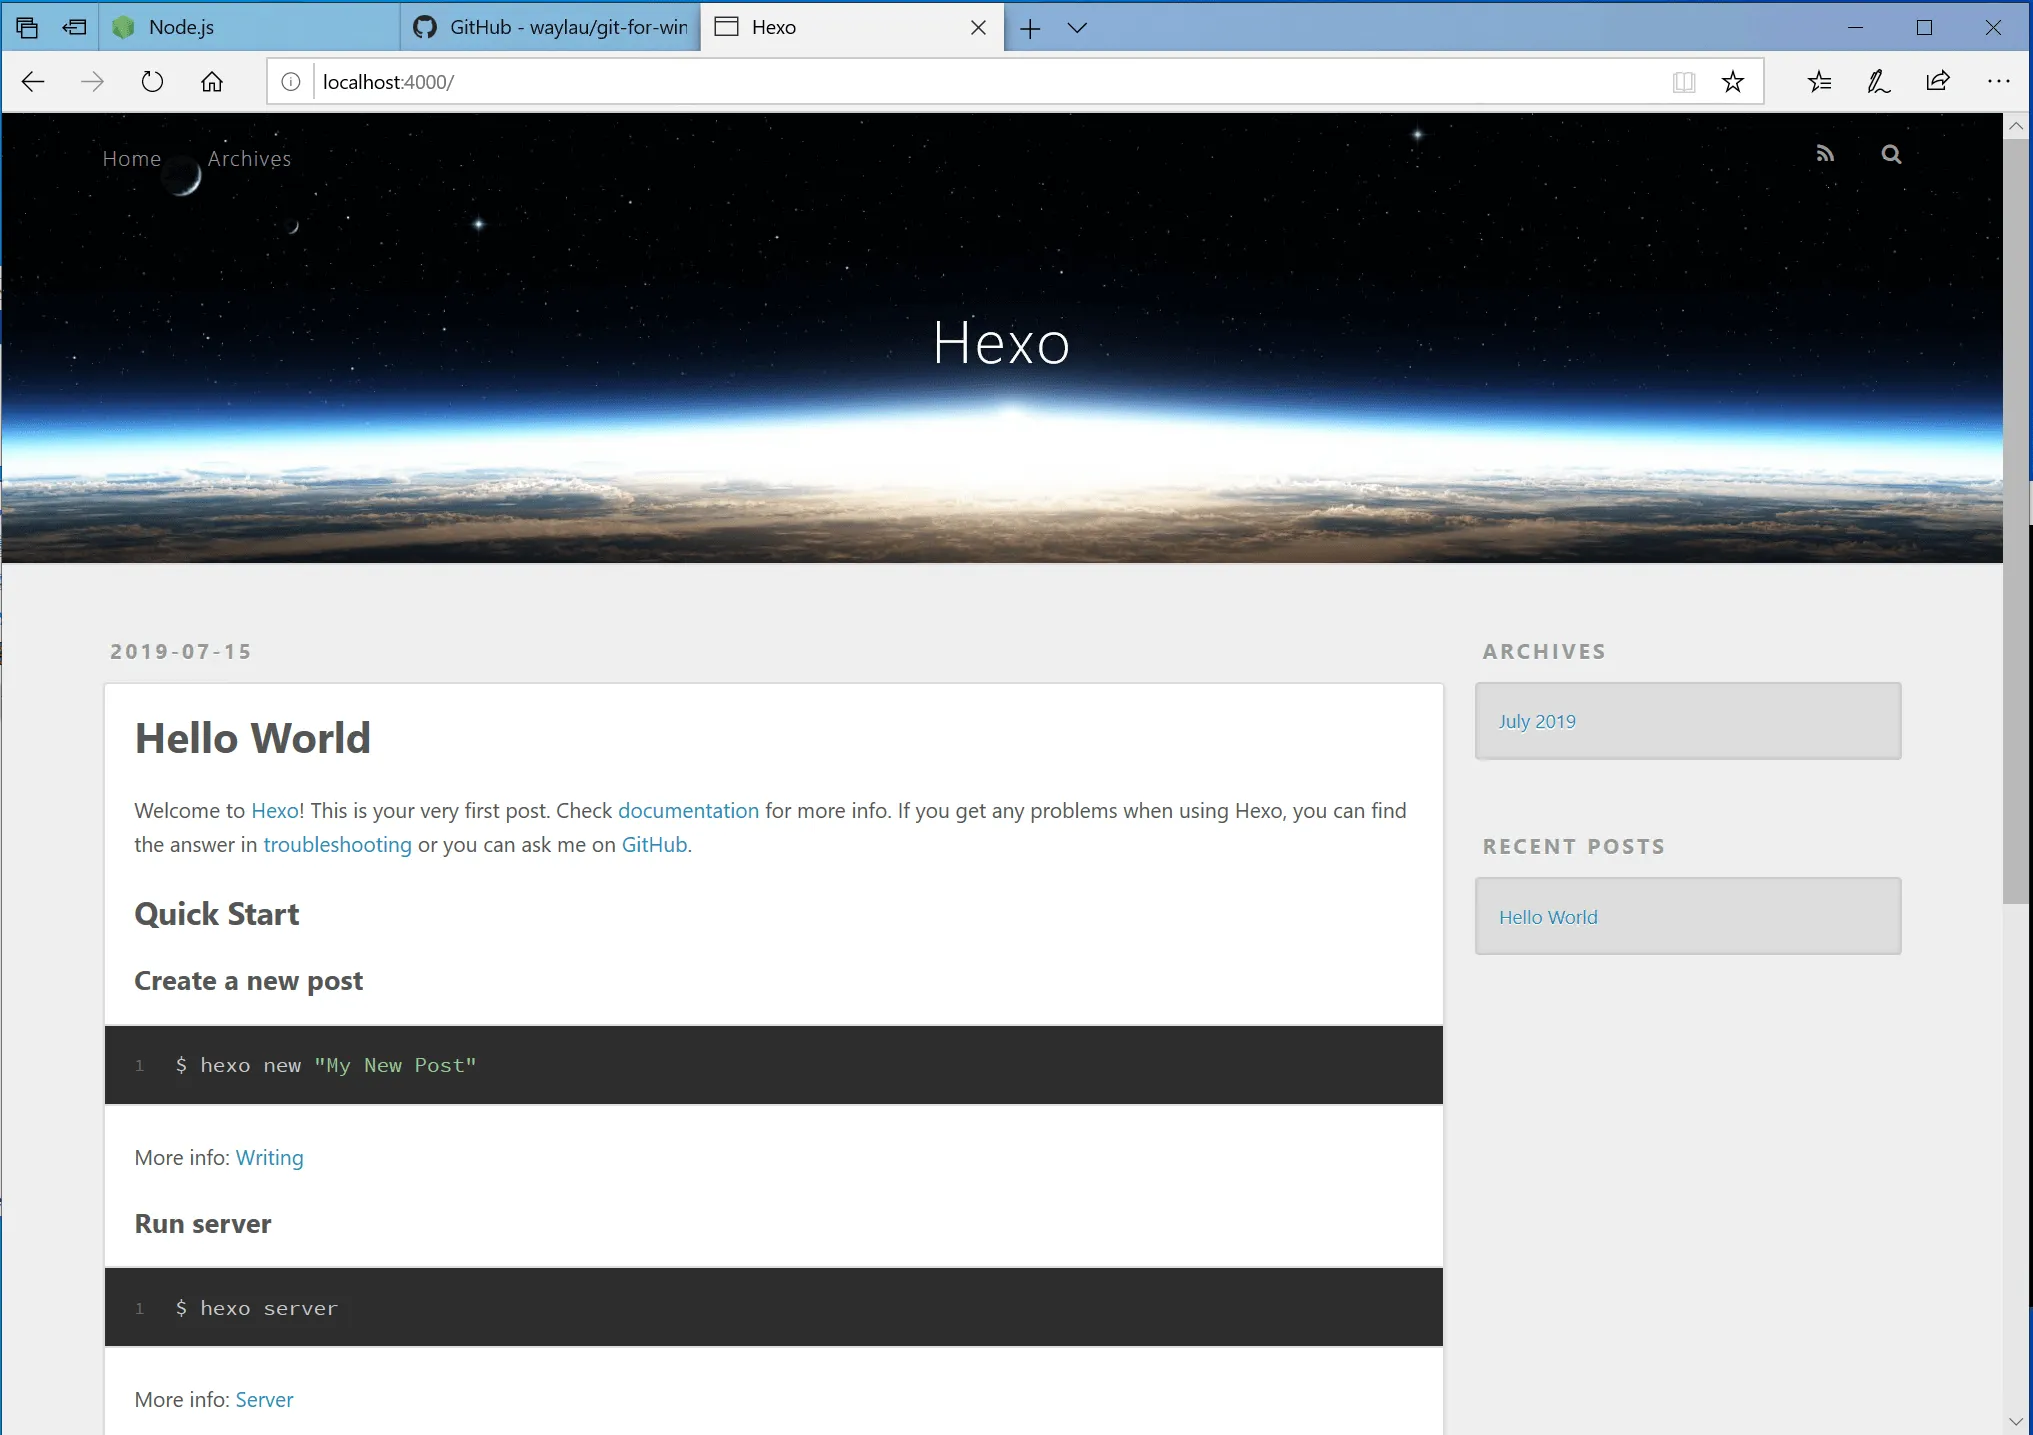This screenshot has width=2033, height=1435.
Task: Refresh the page with reload icon
Action: (x=152, y=82)
